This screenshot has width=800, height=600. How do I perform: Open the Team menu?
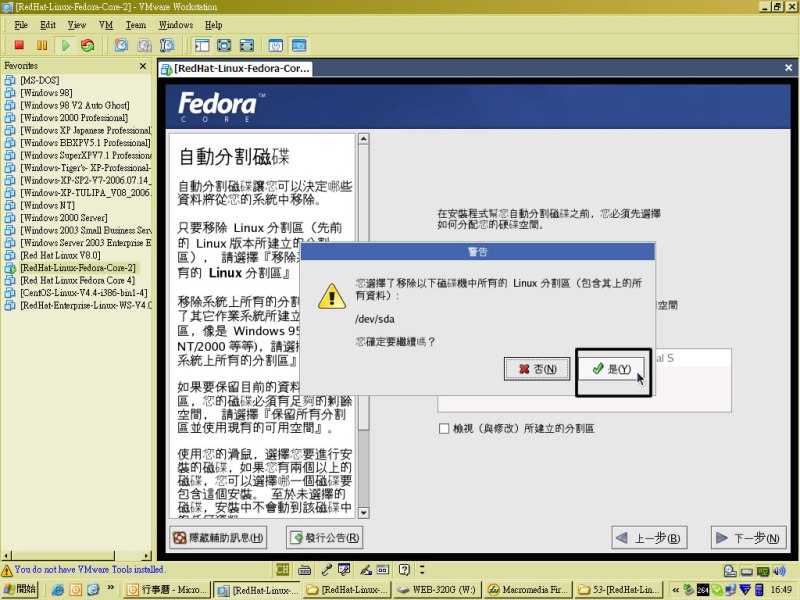pos(136,24)
